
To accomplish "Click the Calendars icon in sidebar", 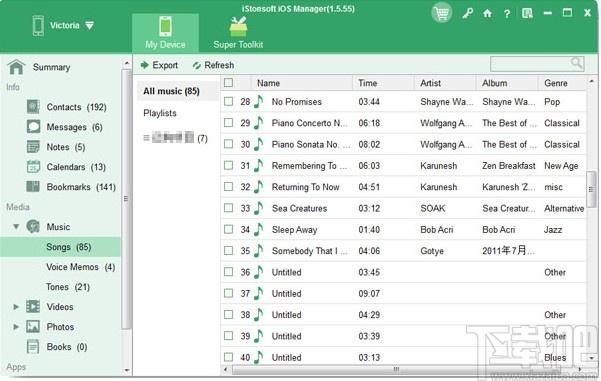I will (33, 167).
